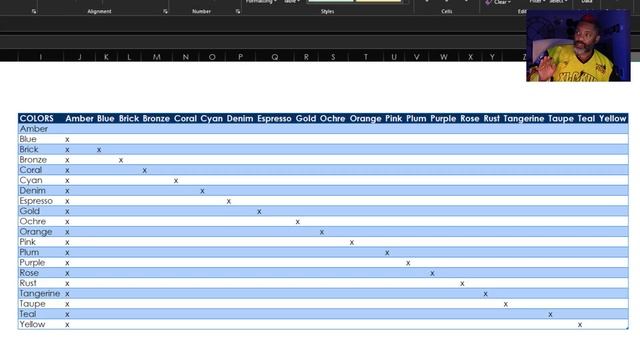This screenshot has height=360, width=640.
Task: Select column J header
Action: [80, 57]
